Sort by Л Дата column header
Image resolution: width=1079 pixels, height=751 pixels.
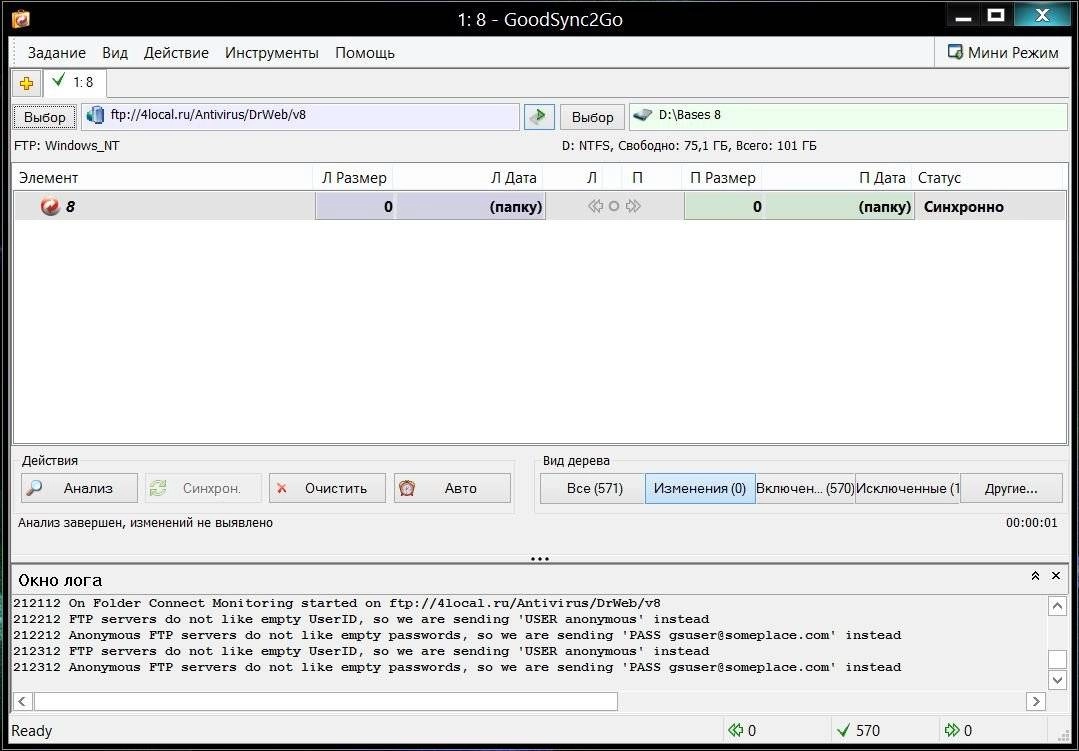468,178
